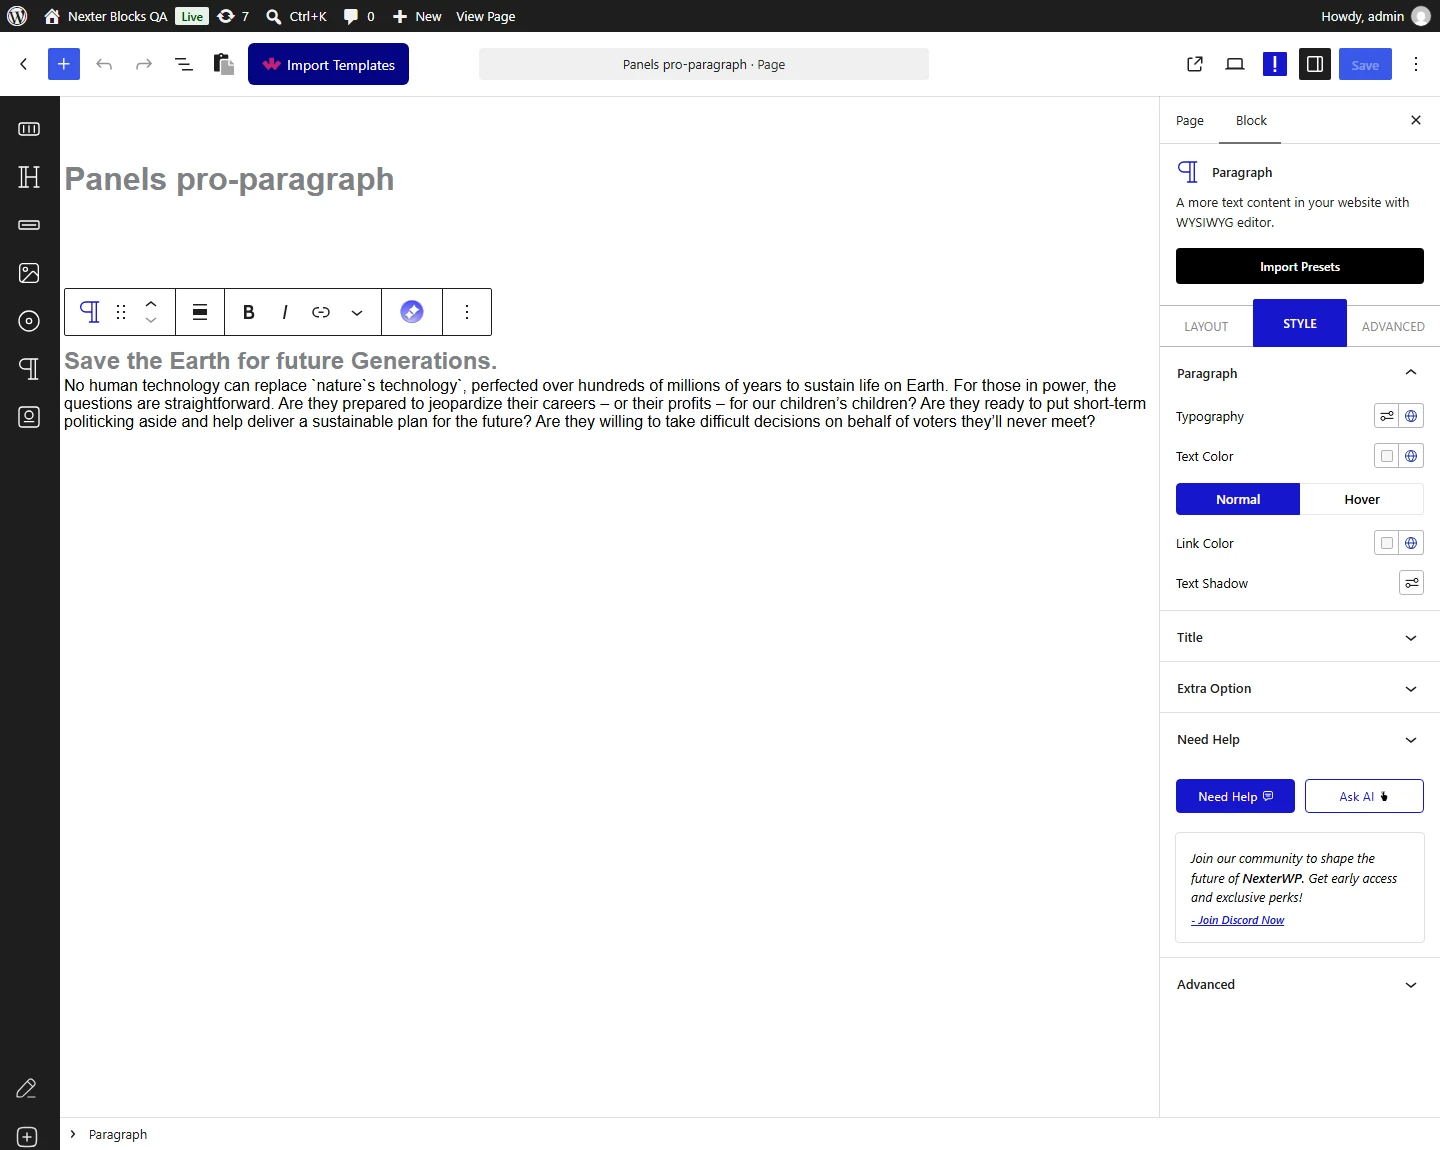
Task: Click the link icon in block toolbar
Action: (x=321, y=312)
